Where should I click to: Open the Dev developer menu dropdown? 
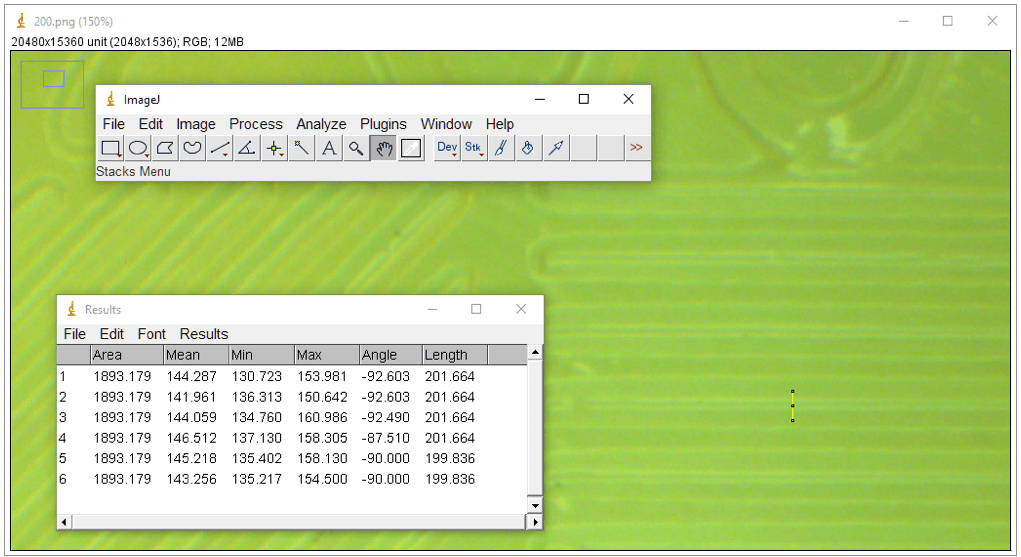click(447, 149)
